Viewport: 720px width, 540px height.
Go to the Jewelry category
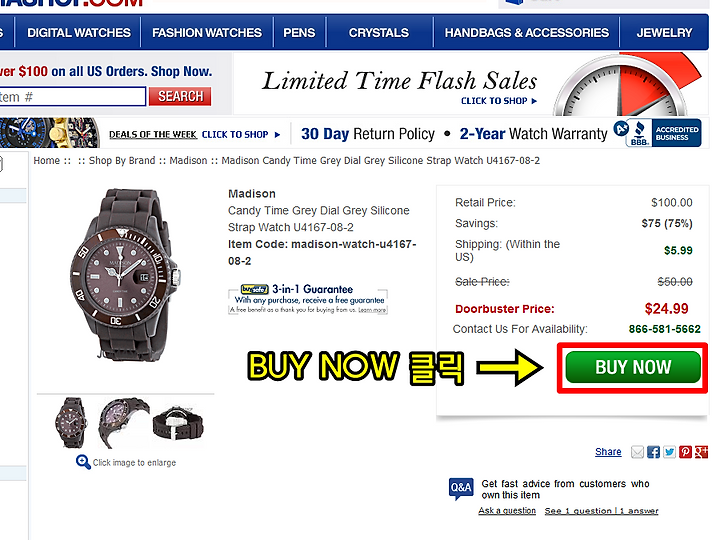664,33
